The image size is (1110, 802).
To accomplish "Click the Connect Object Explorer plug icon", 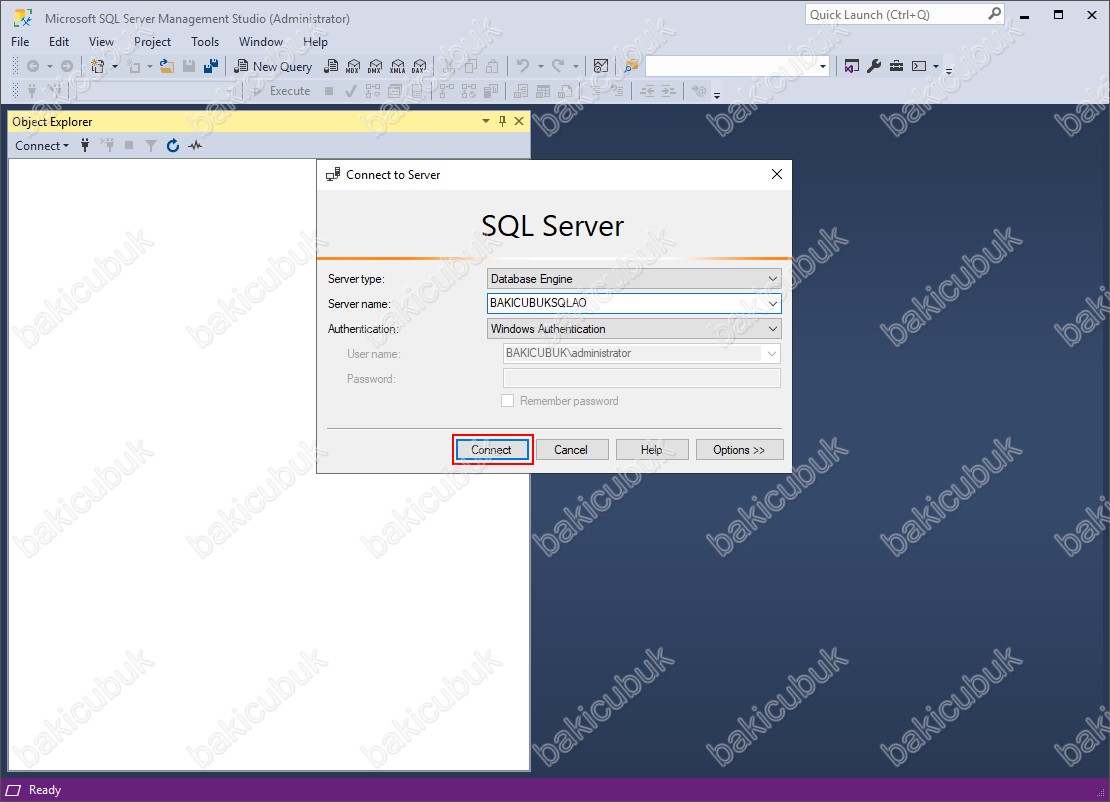I will click(x=85, y=146).
